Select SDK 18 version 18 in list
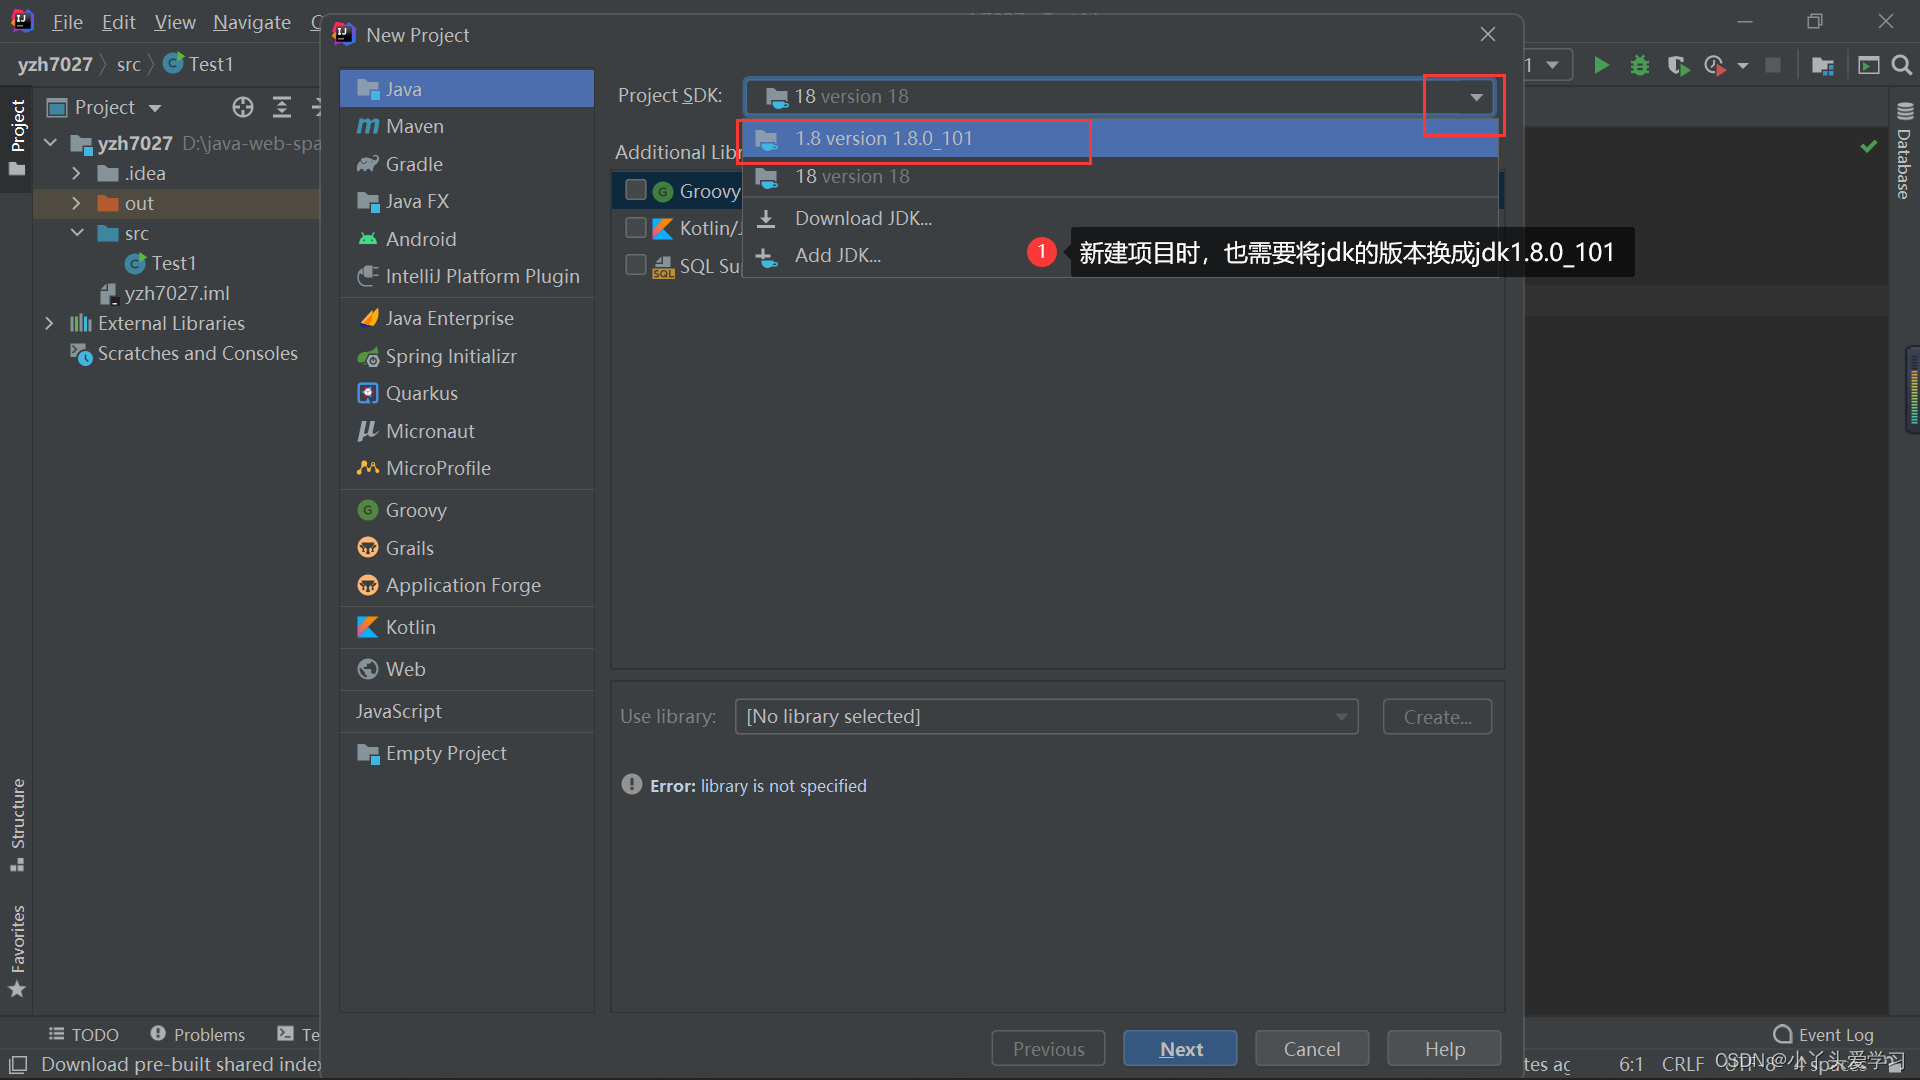Viewport: 1920px width, 1080px height. (x=1120, y=176)
